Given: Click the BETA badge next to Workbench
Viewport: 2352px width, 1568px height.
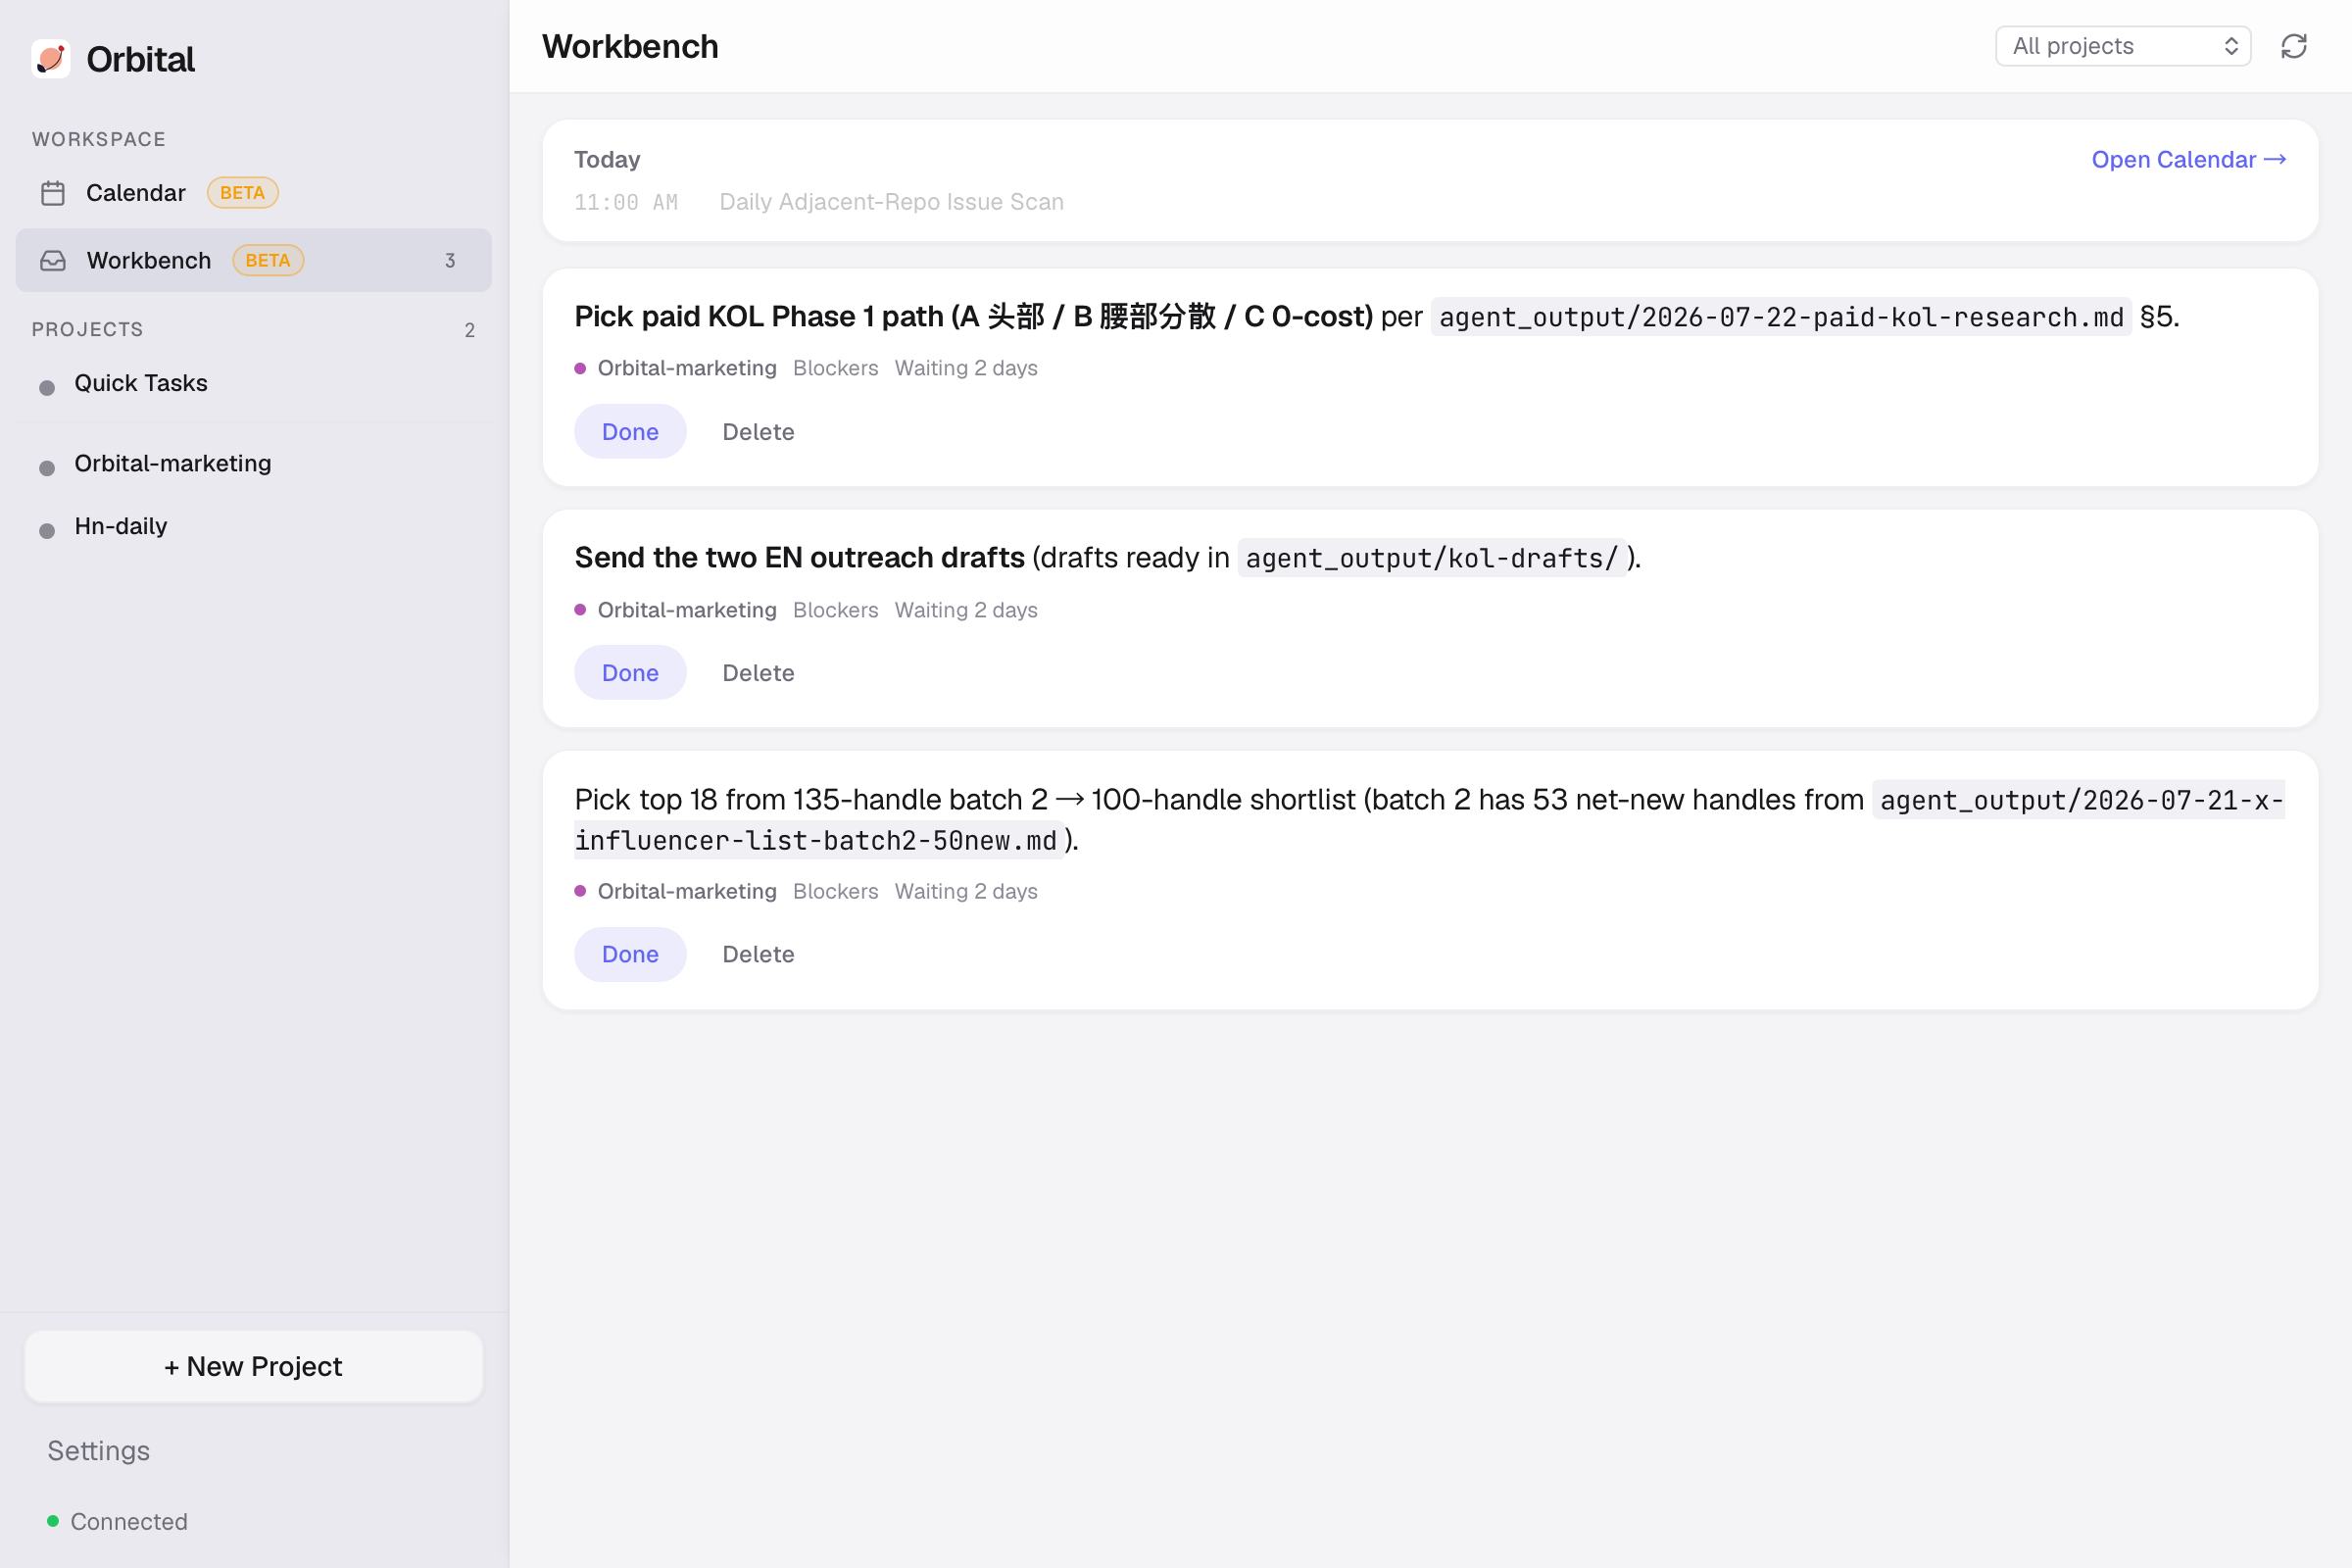Looking at the screenshot, I should 268,261.
